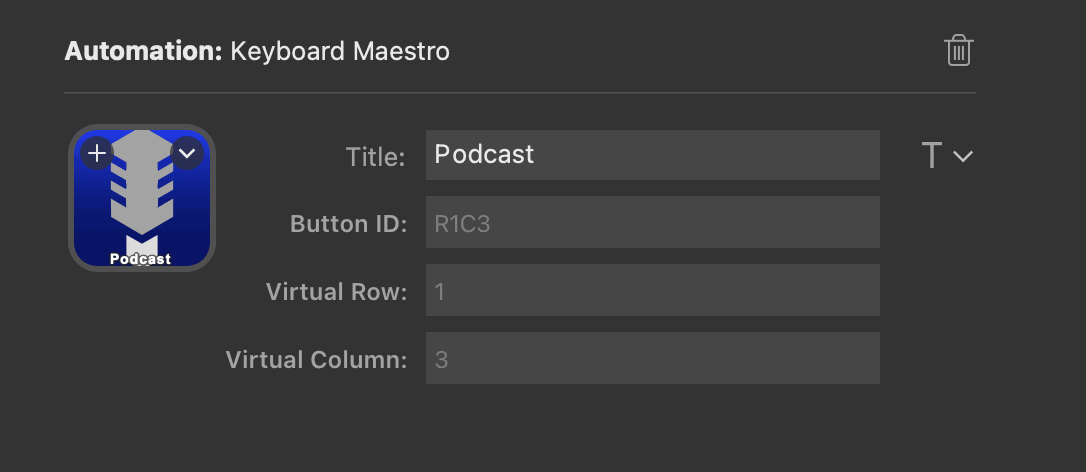Click the Keyboard Maestro text in the header
Viewport: 1086px width, 472px height.
pos(339,52)
